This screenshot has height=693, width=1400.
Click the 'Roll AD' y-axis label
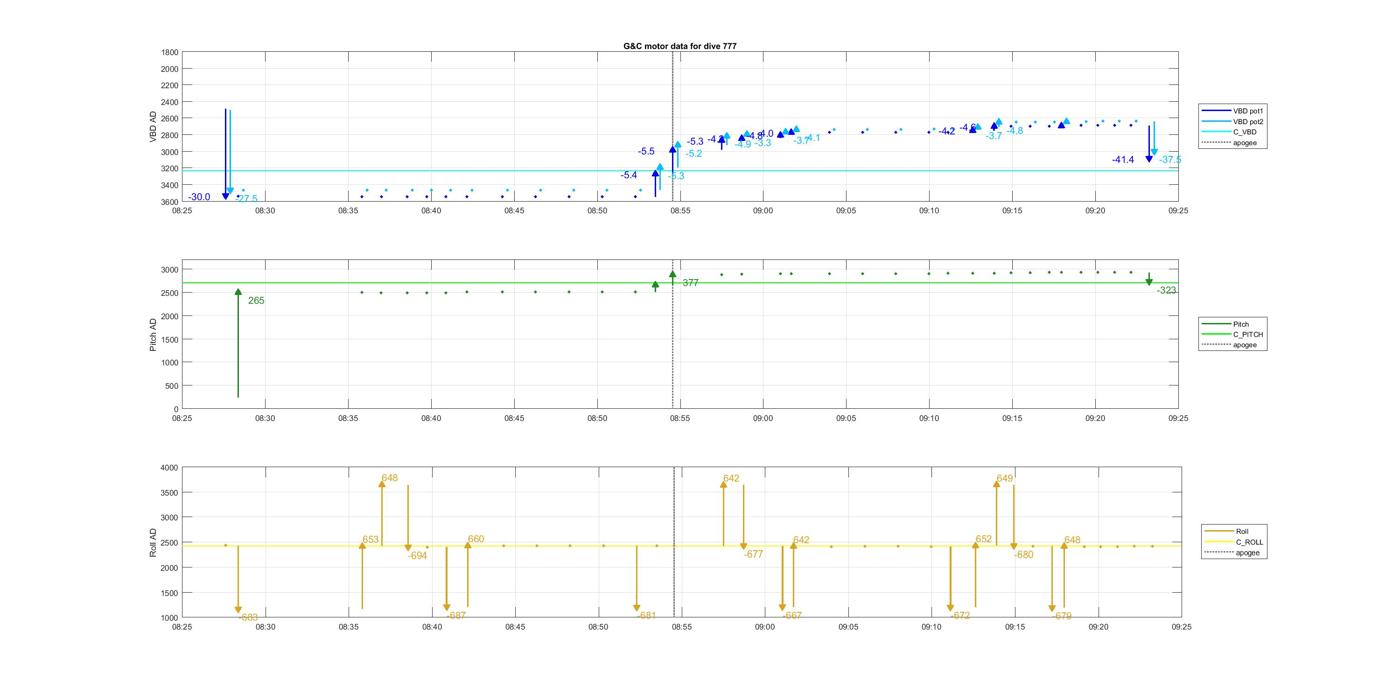pyautogui.click(x=154, y=543)
